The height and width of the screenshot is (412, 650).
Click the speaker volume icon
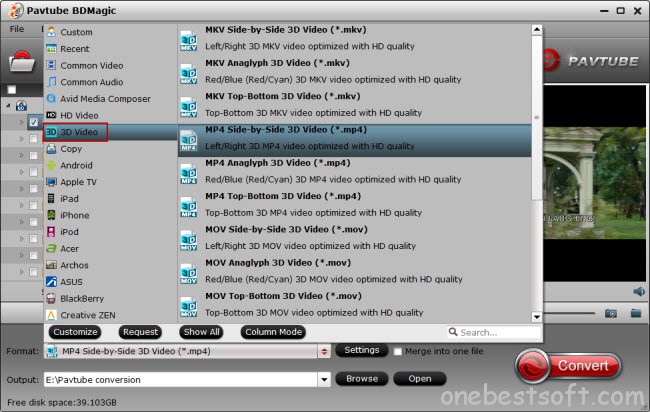tap(639, 291)
